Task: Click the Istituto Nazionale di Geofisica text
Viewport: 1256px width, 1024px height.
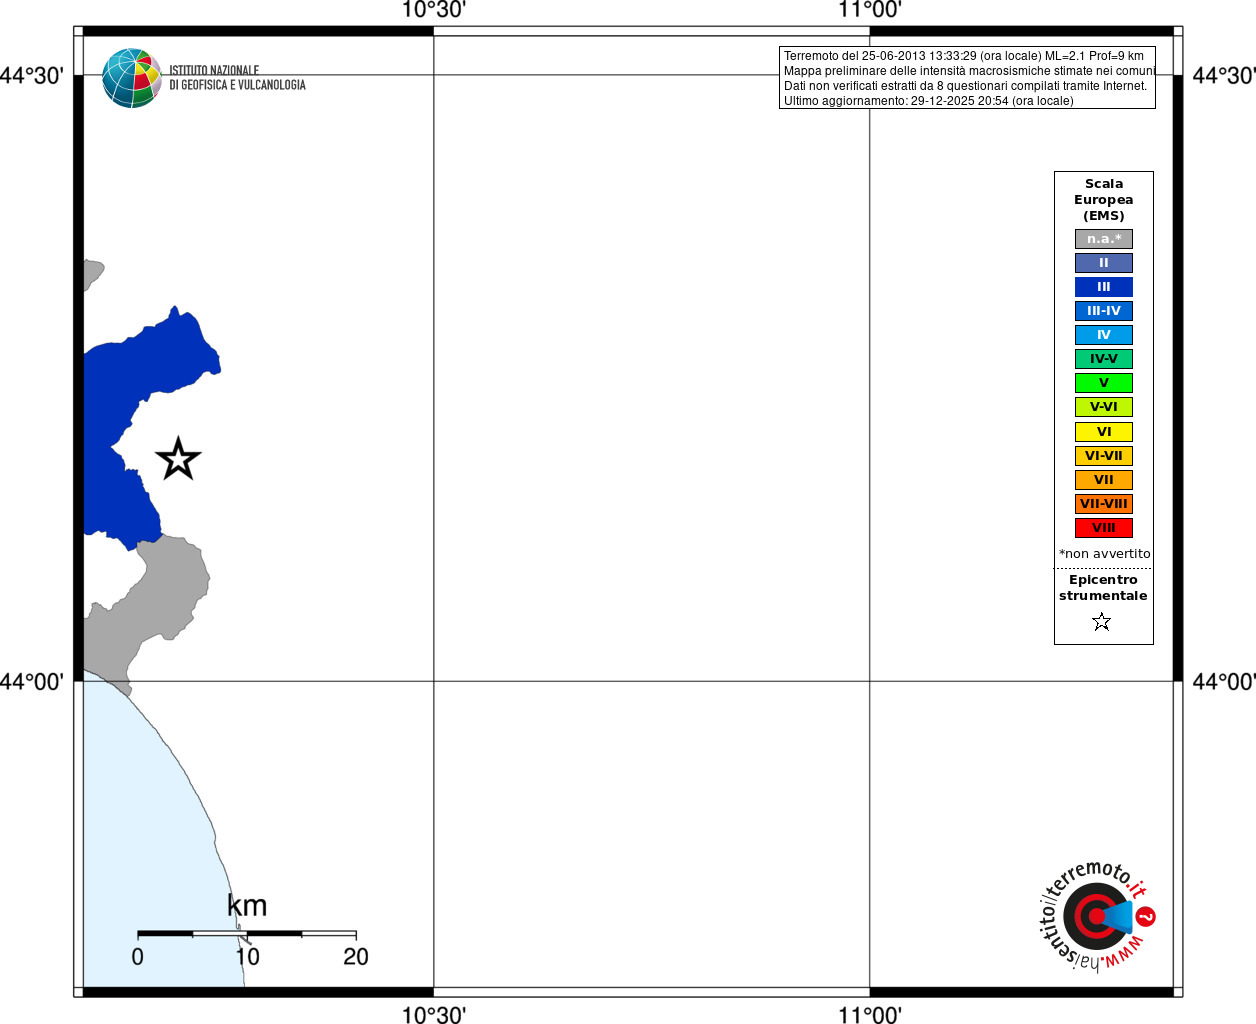Action: pyautogui.click(x=237, y=78)
